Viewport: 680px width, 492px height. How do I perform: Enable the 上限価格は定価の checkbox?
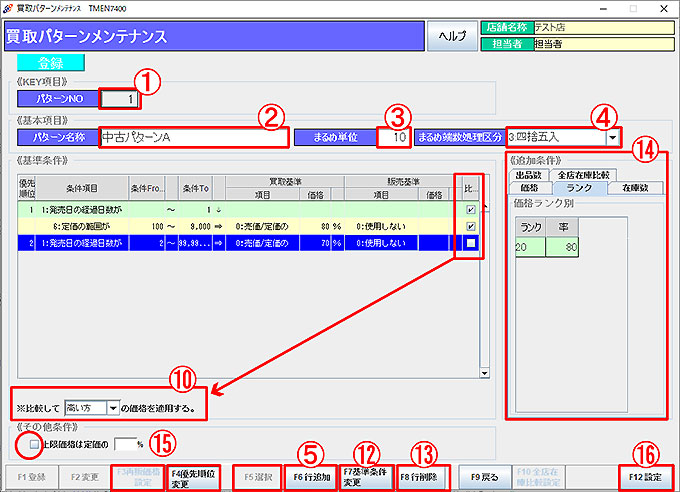pos(34,444)
